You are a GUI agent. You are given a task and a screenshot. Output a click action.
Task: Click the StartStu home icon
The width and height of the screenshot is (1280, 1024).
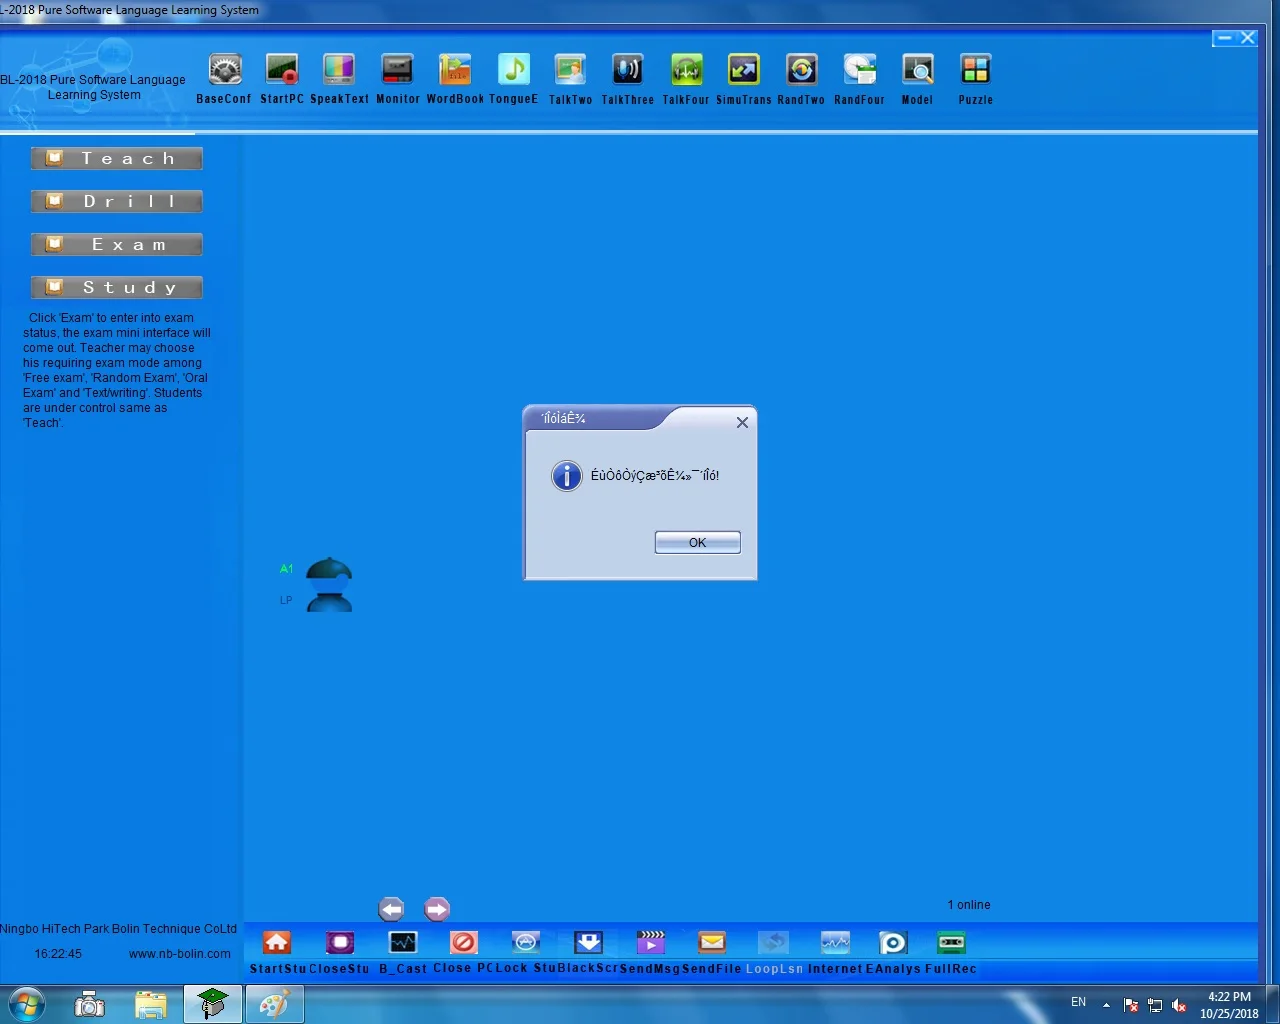click(x=277, y=943)
